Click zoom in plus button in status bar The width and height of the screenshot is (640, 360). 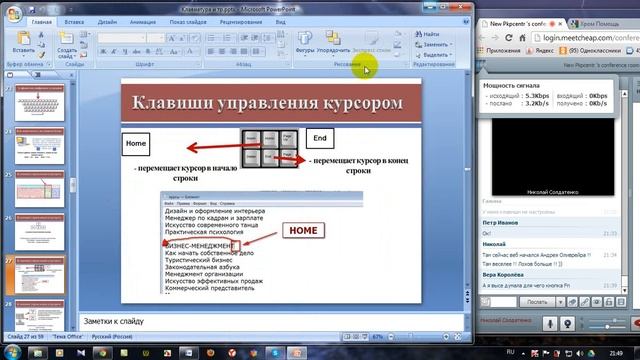446,337
